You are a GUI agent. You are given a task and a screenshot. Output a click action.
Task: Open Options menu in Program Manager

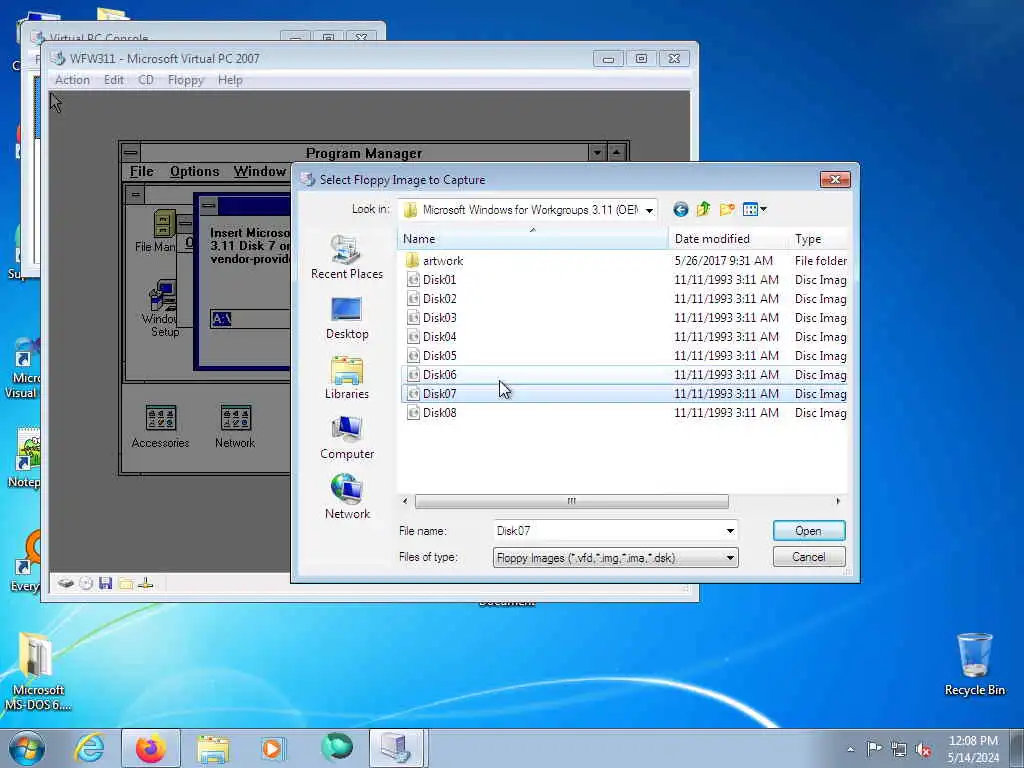pyautogui.click(x=195, y=171)
